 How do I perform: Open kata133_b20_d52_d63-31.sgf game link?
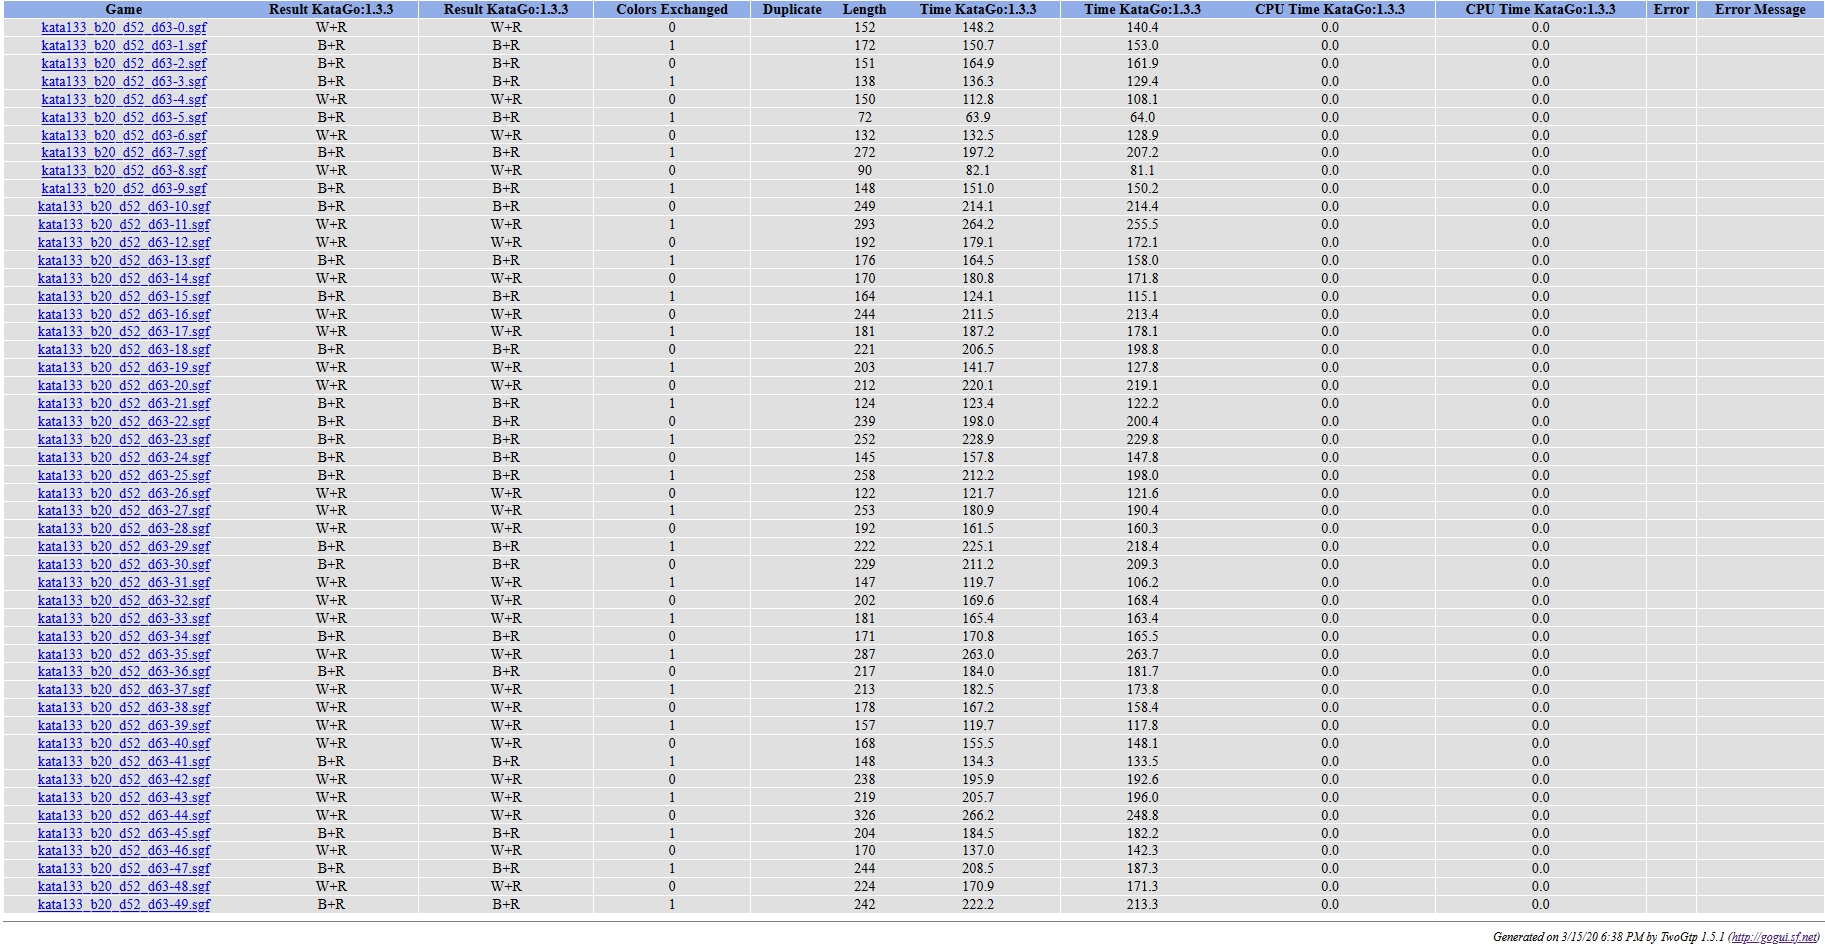124,583
